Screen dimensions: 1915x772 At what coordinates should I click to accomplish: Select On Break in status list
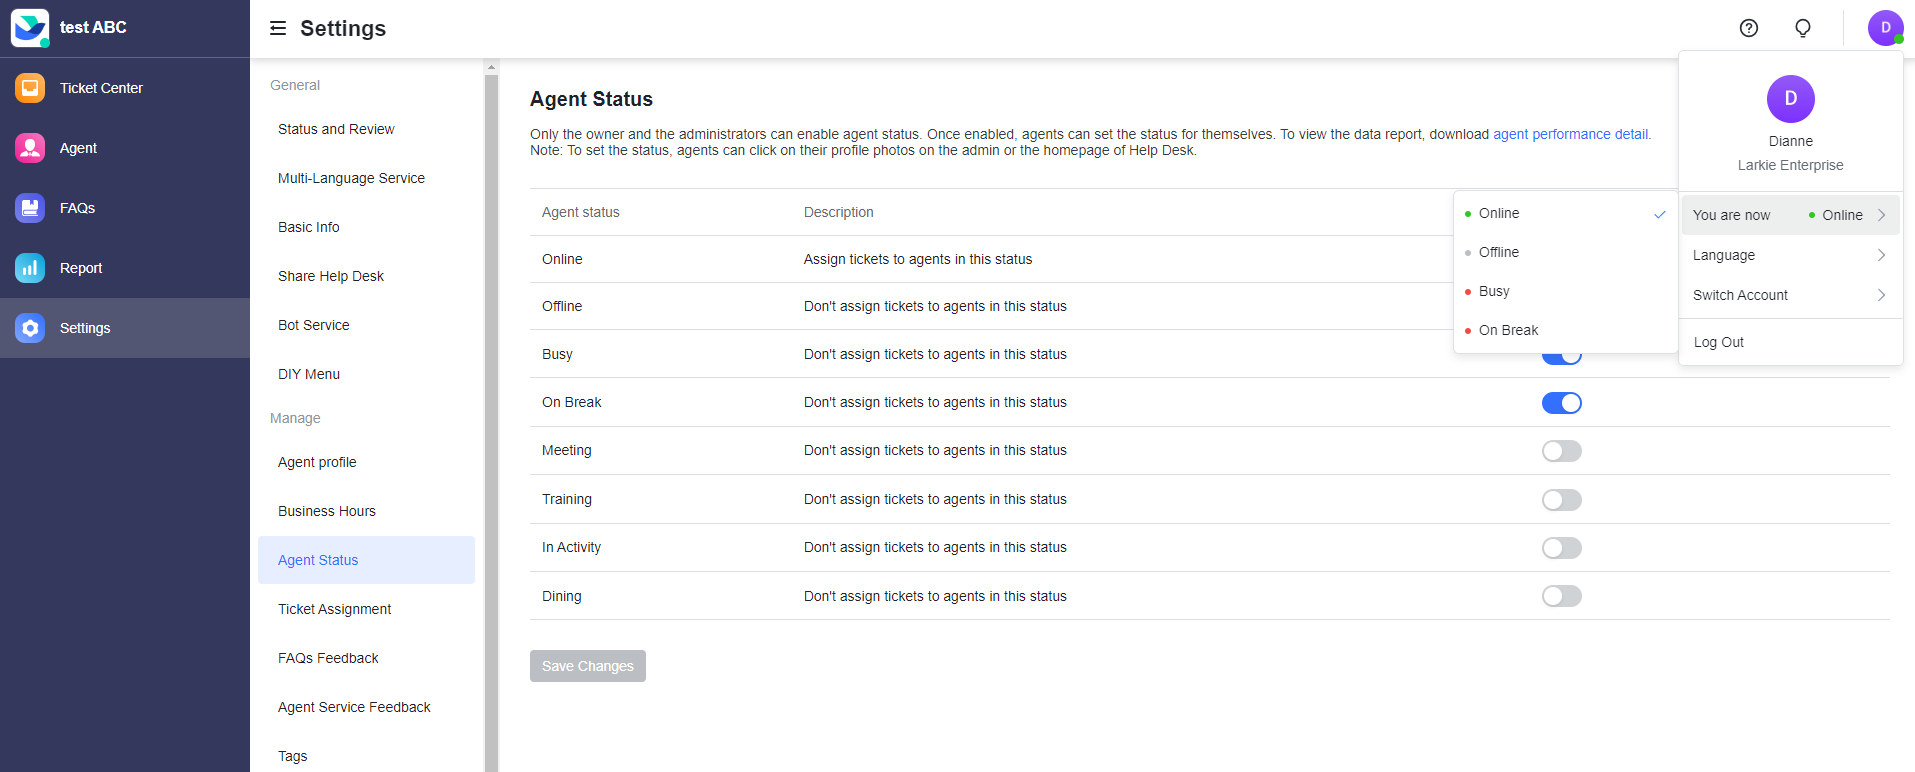[1565, 330]
